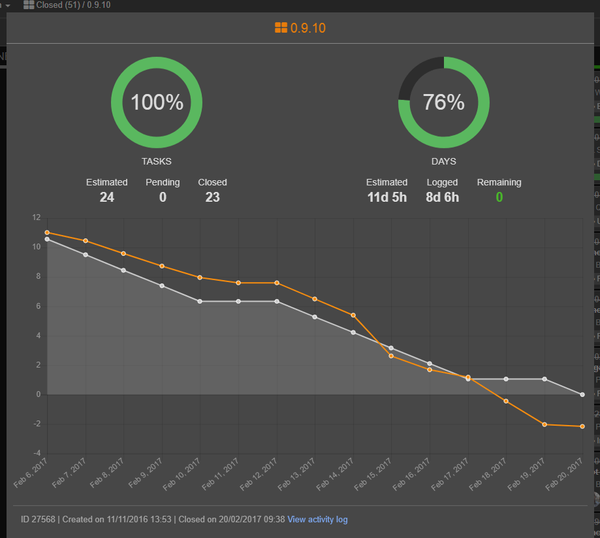Screen dimensions: 600x538
Task: Click the Estimated days value 11d 5h
Action: (387, 198)
